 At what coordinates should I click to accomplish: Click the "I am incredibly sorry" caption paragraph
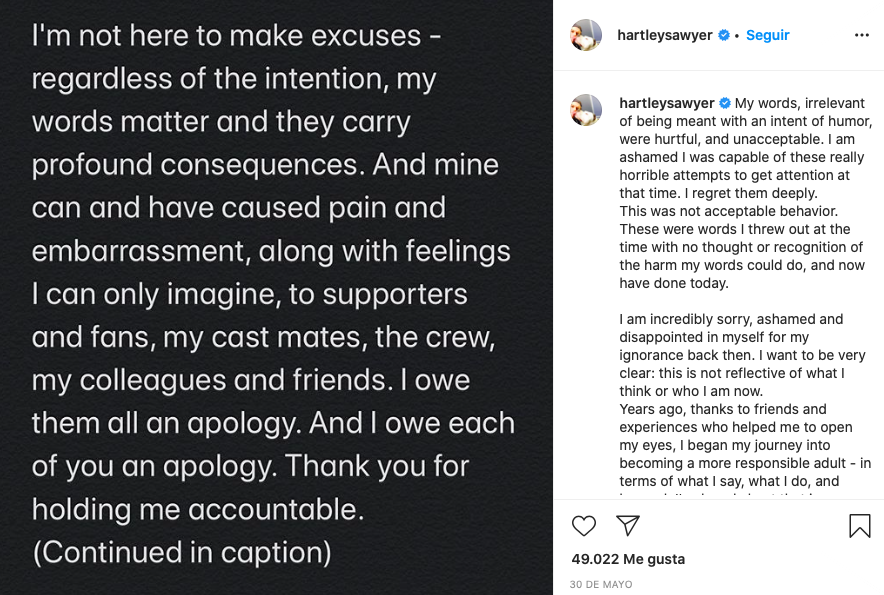pos(731,319)
